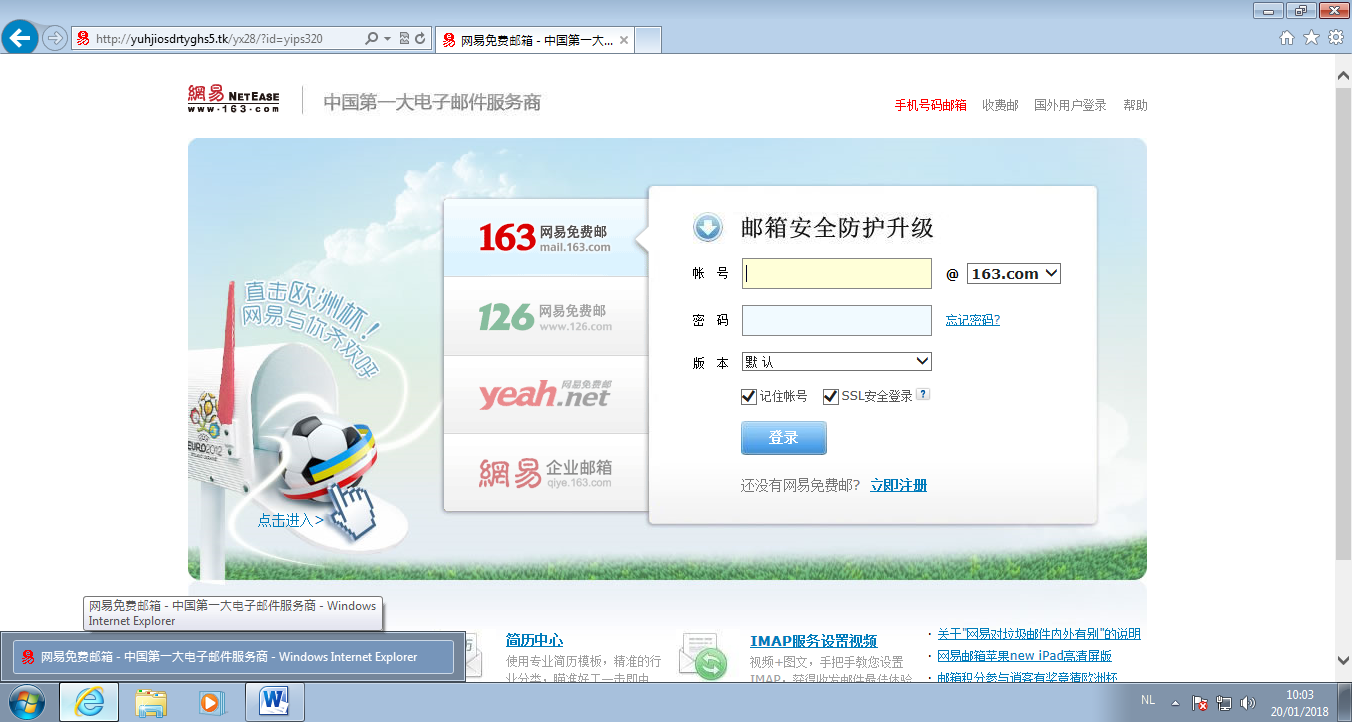Toggle the SSL安全登录 checkbox
Screen dimensions: 1352x722
[x=830, y=397]
